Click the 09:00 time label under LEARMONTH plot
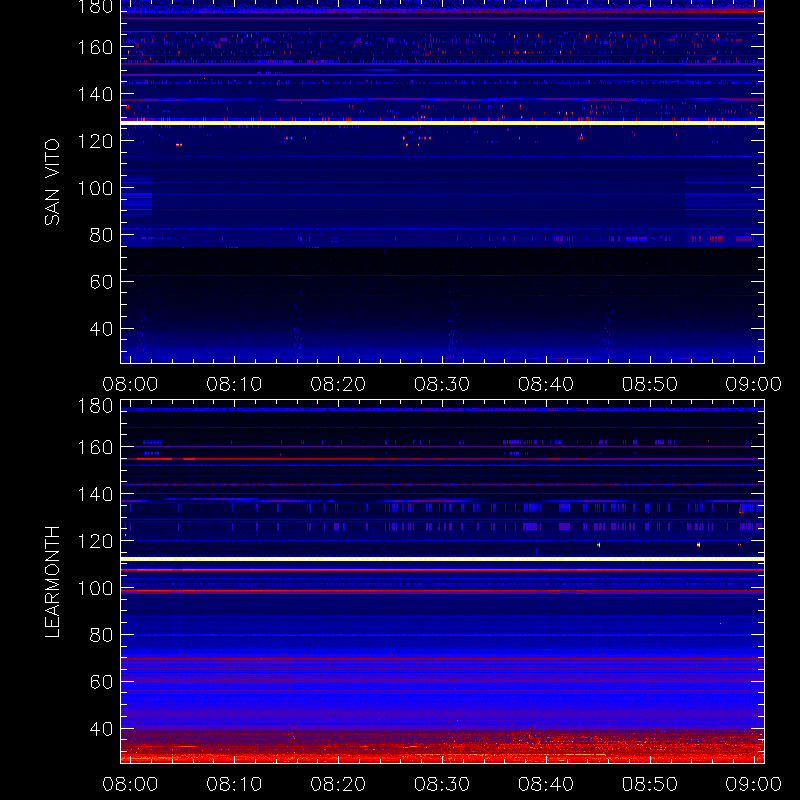The width and height of the screenshot is (800, 800). (x=754, y=784)
